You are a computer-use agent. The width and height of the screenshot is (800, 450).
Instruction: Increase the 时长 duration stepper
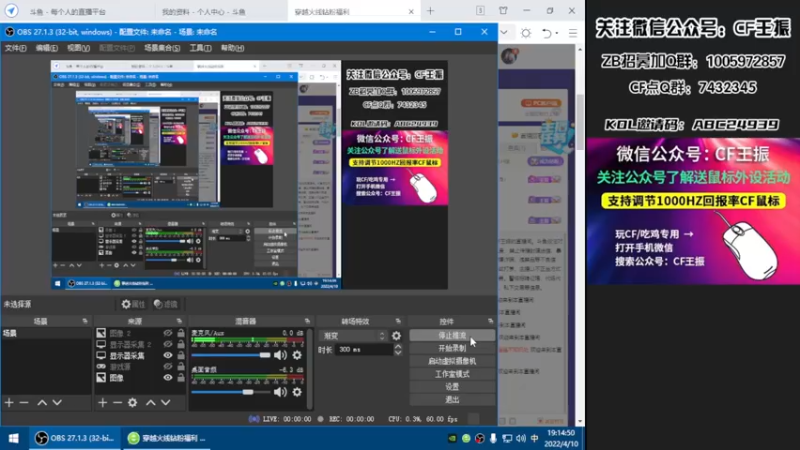(398, 346)
